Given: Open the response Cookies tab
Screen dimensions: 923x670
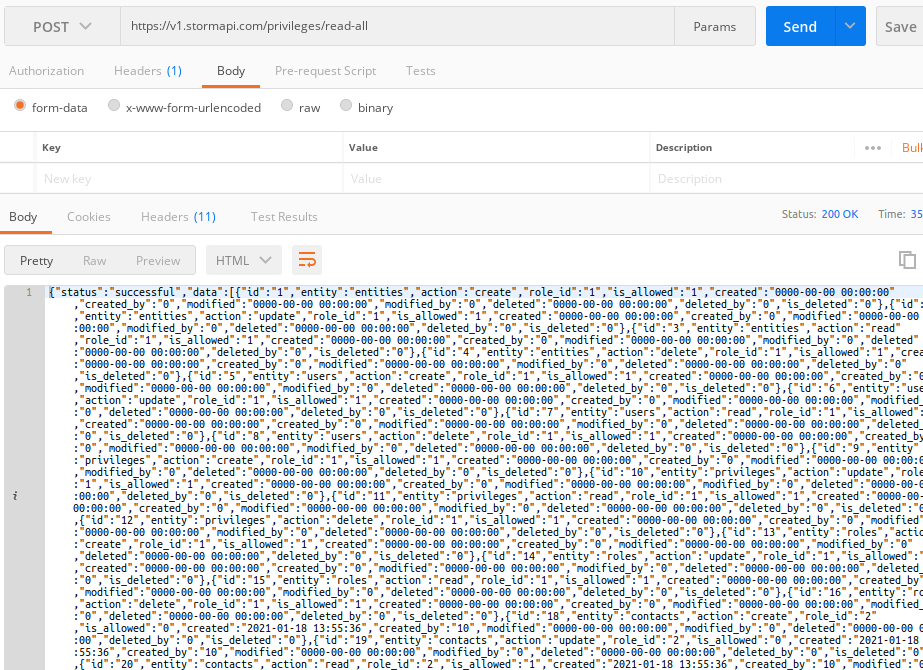Looking at the screenshot, I should point(89,217).
